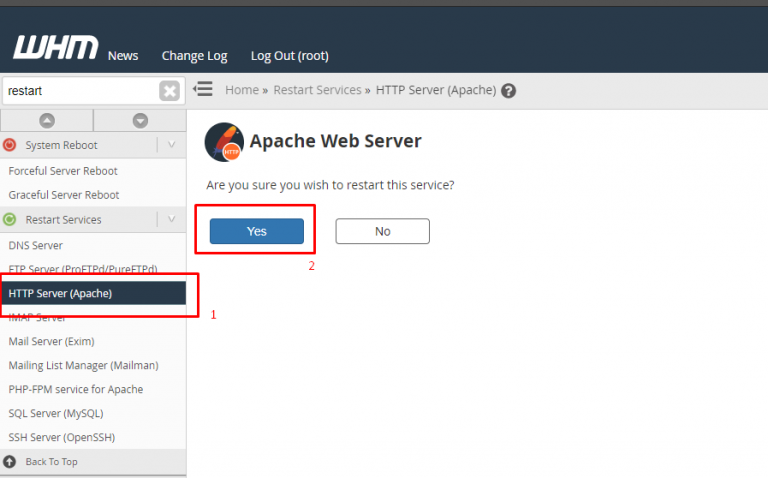Collapse the Restart Services section chevron
The height and width of the screenshot is (478, 768).
click(x=171, y=219)
